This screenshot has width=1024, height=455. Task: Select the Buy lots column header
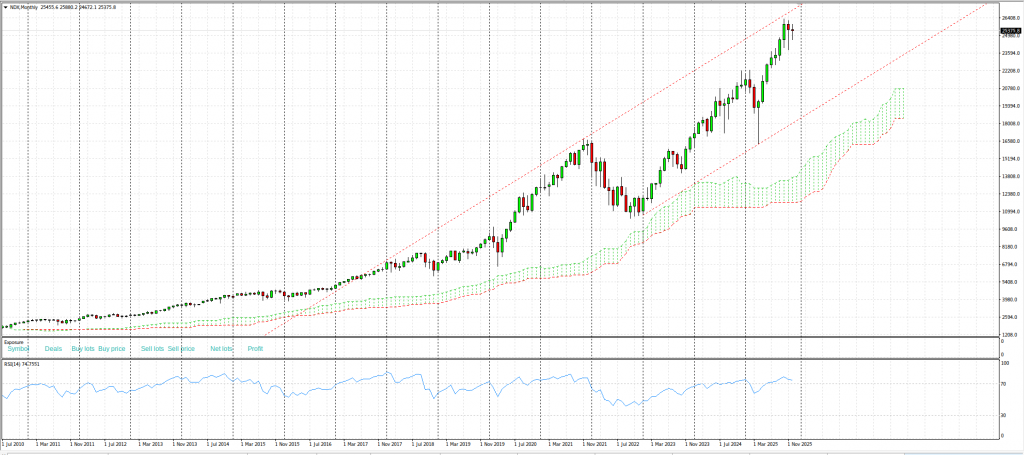82,349
